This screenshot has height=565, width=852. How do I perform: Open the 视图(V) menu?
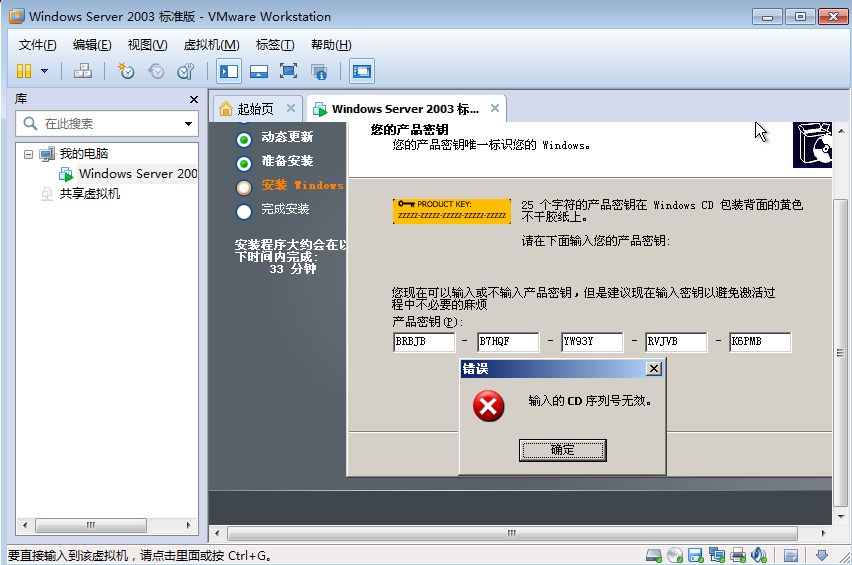(x=148, y=45)
